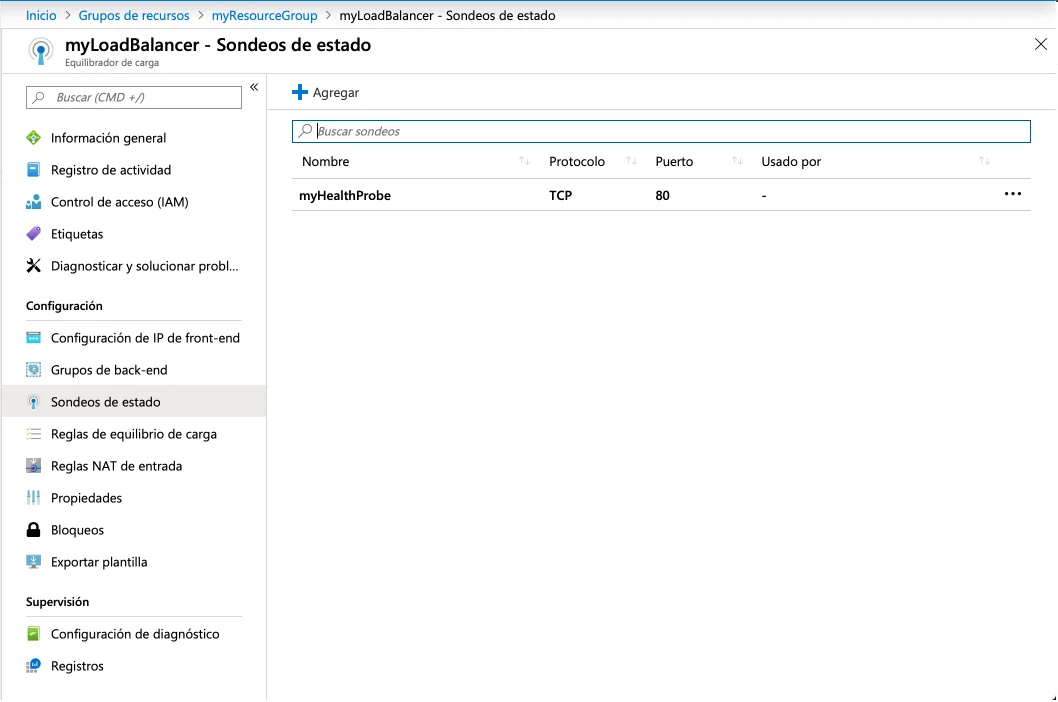
Task: Click the Reglas NAT de entrada icon
Action: point(33,466)
